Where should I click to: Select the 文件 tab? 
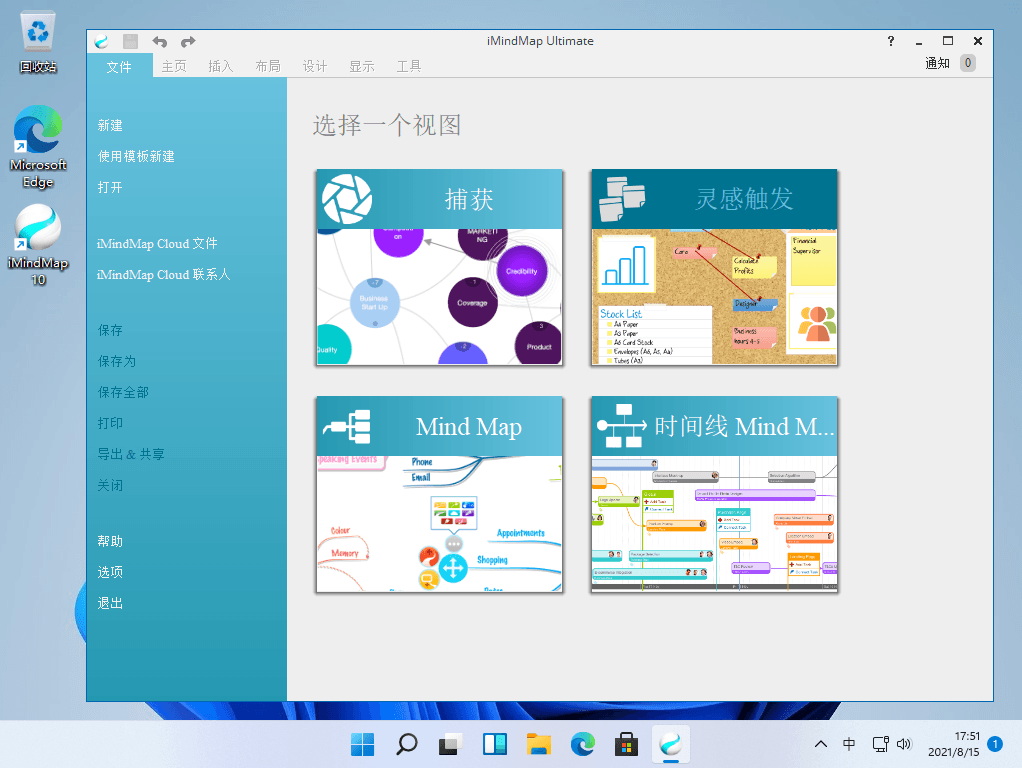coord(119,66)
